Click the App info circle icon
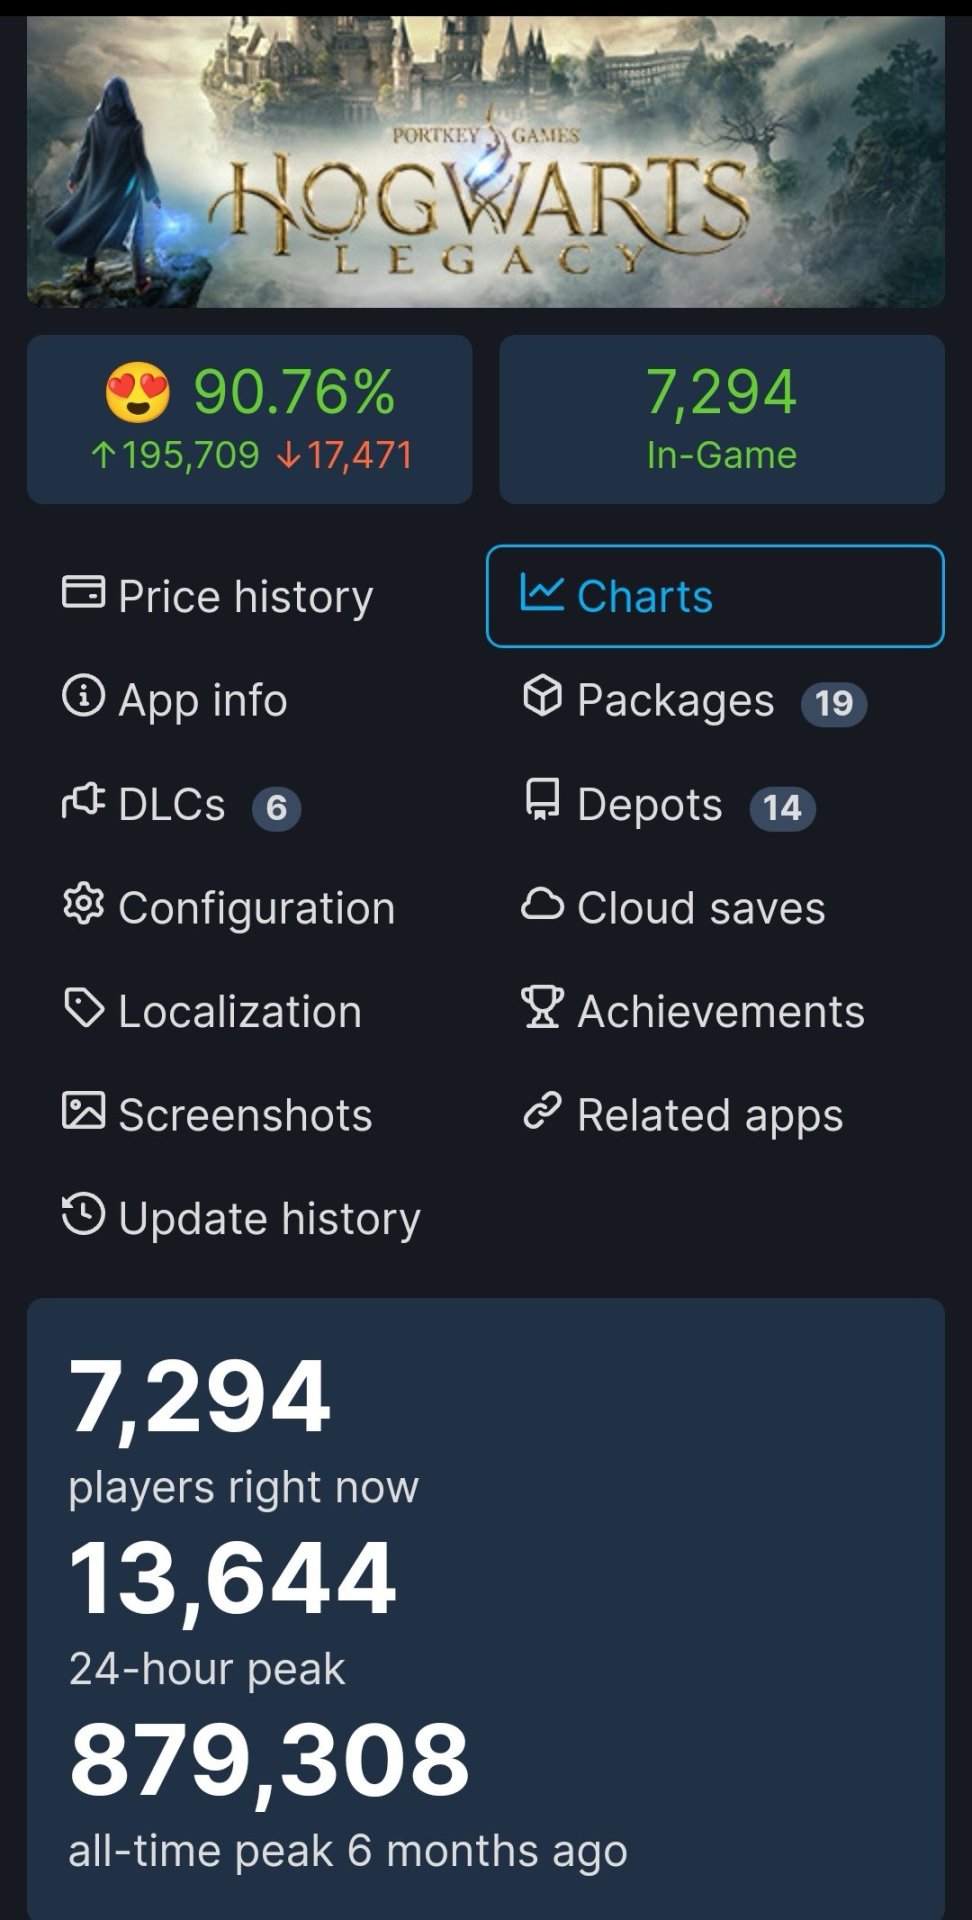This screenshot has width=972, height=1920. pyautogui.click(x=83, y=695)
